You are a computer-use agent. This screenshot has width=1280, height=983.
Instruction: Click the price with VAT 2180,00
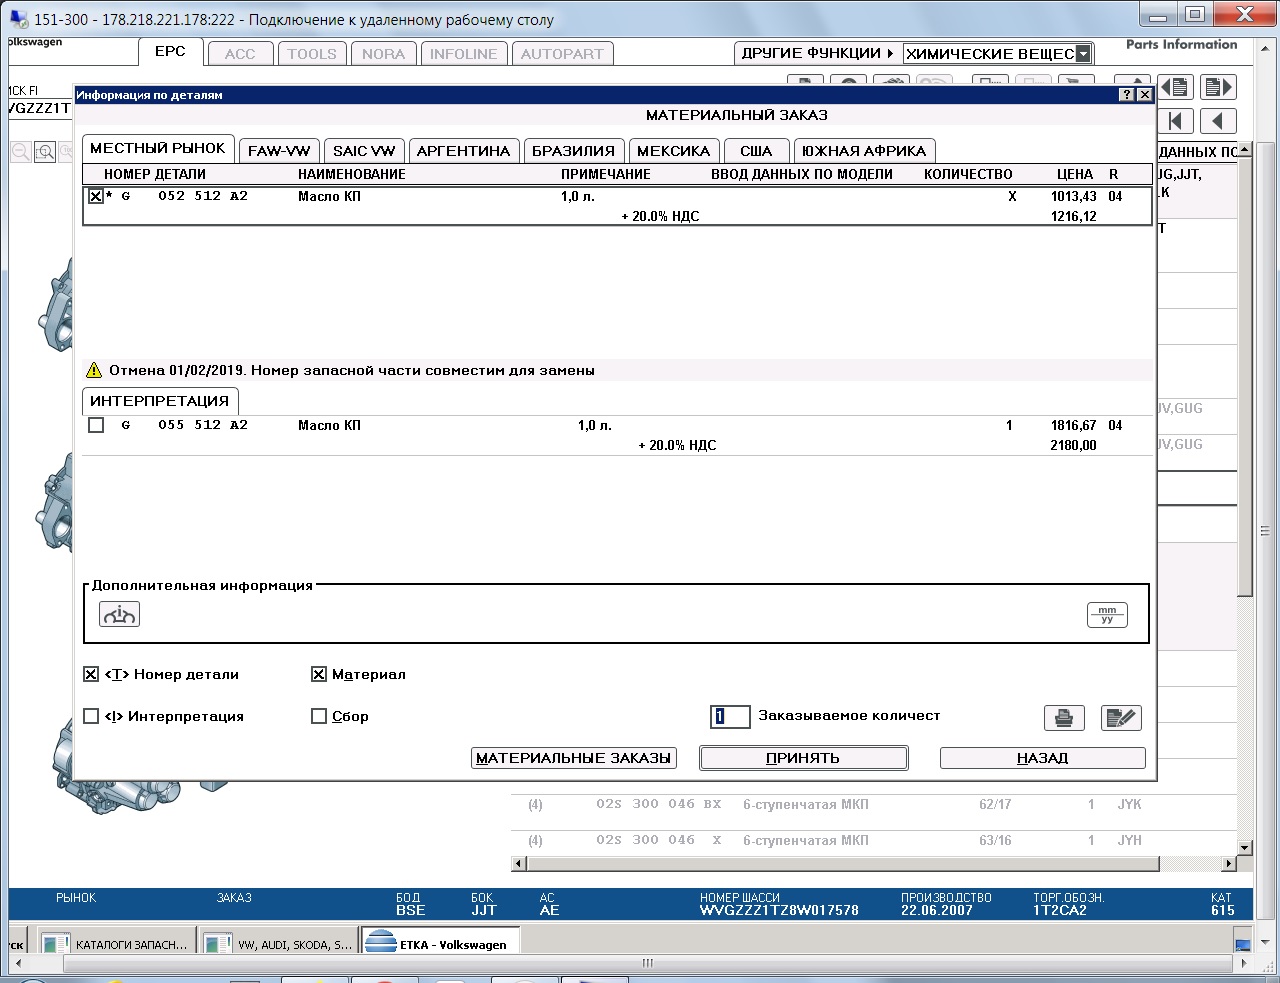coord(1073,445)
